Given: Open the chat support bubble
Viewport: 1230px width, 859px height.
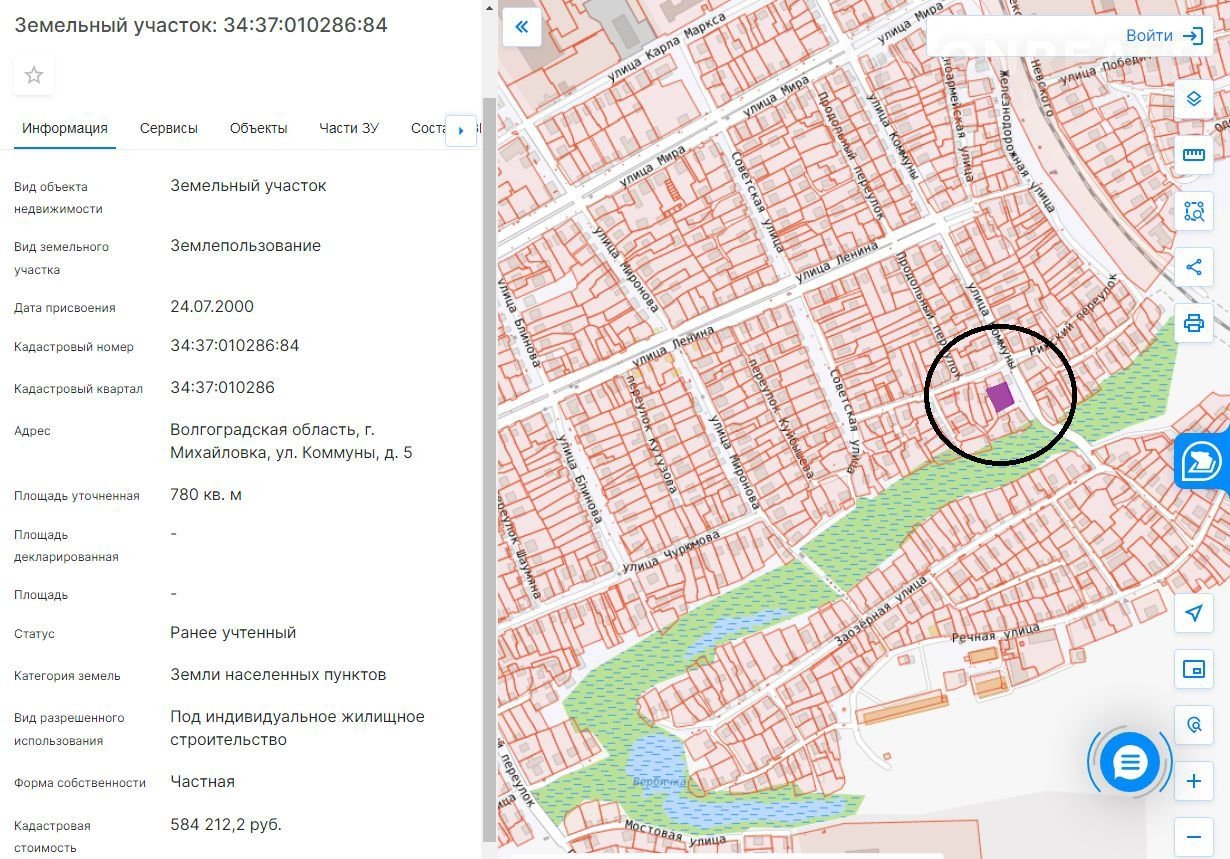Looking at the screenshot, I should [x=1129, y=764].
